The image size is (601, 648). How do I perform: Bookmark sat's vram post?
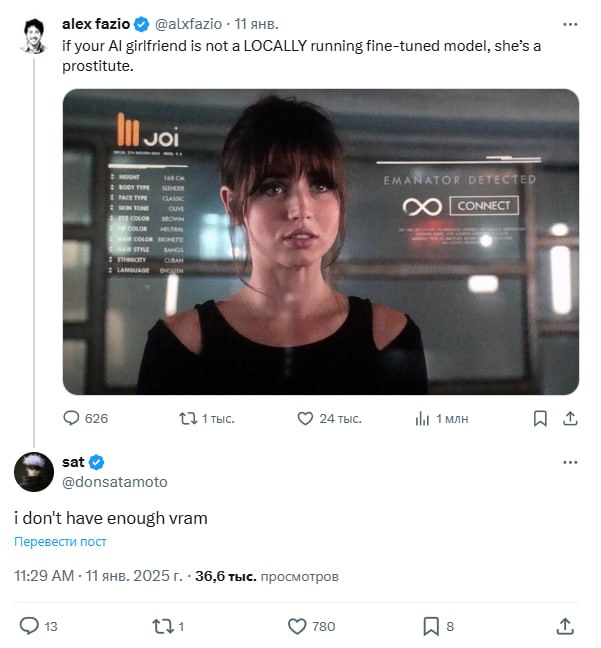pyautogui.click(x=431, y=626)
